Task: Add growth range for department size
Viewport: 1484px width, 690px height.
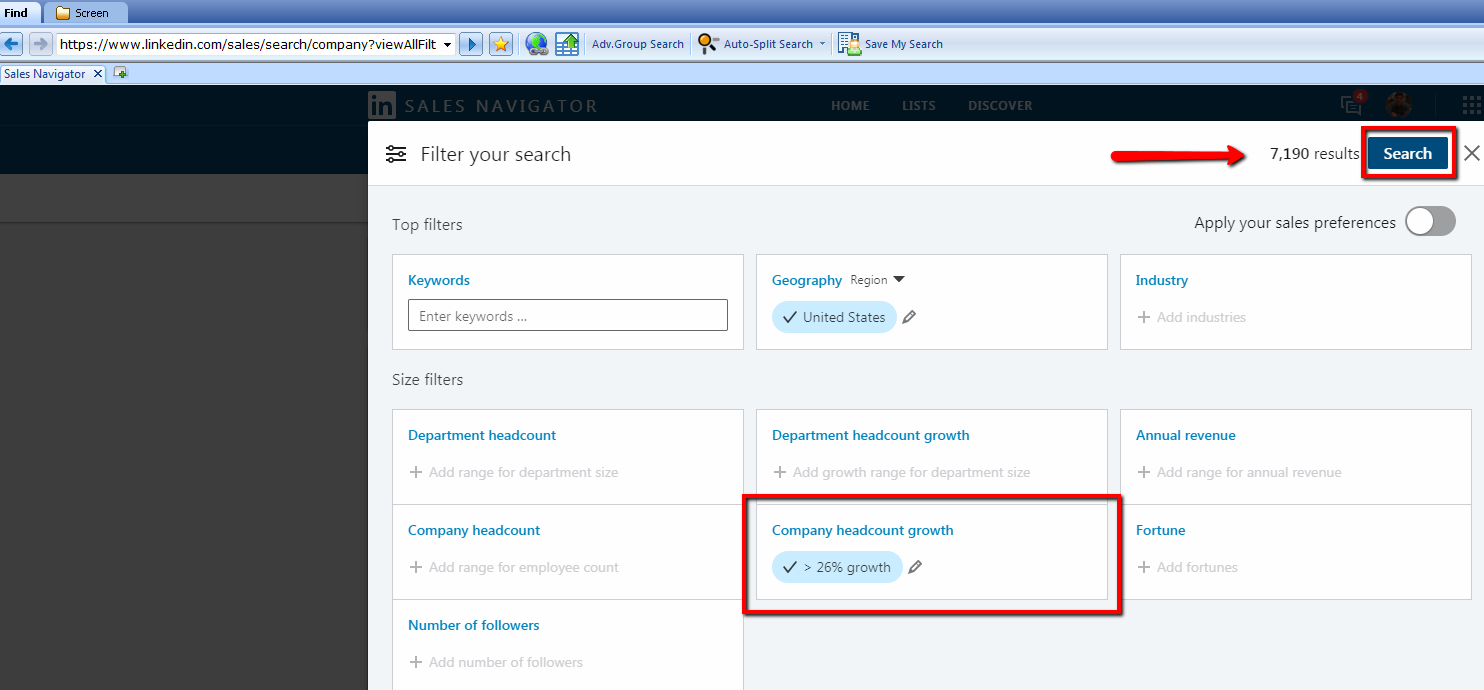Action: coord(902,472)
